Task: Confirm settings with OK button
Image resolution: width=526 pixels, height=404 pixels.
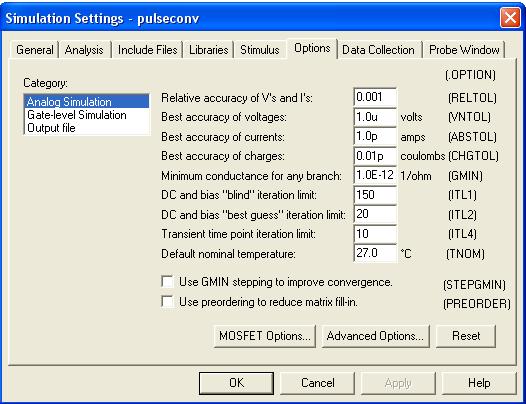Action: point(236,383)
